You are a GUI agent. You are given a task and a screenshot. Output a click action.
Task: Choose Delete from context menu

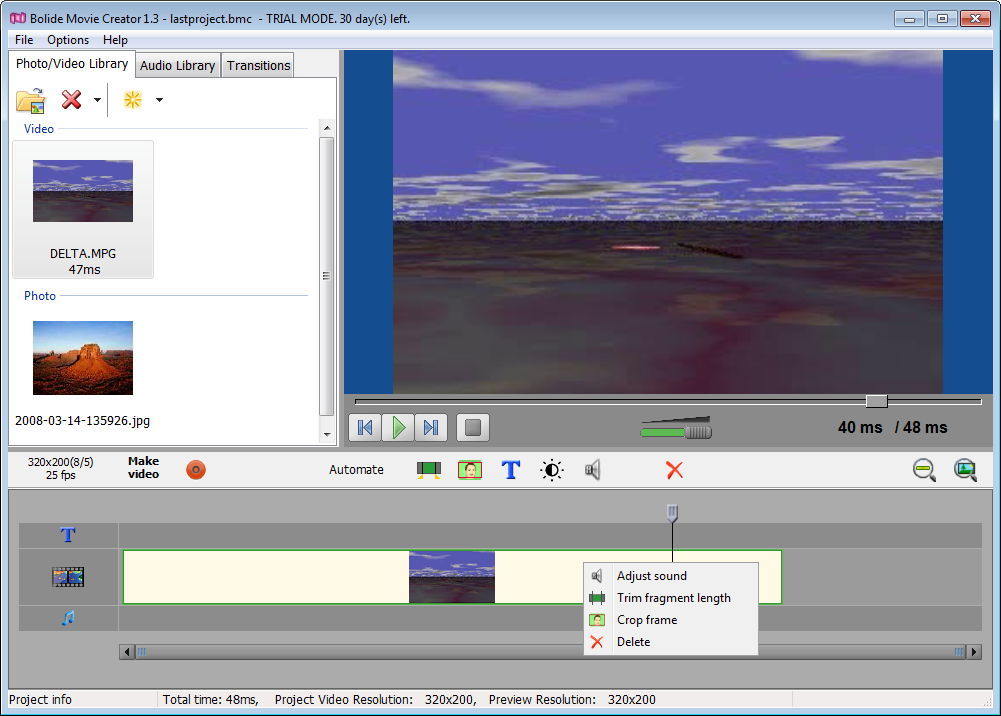pyautogui.click(x=671, y=642)
